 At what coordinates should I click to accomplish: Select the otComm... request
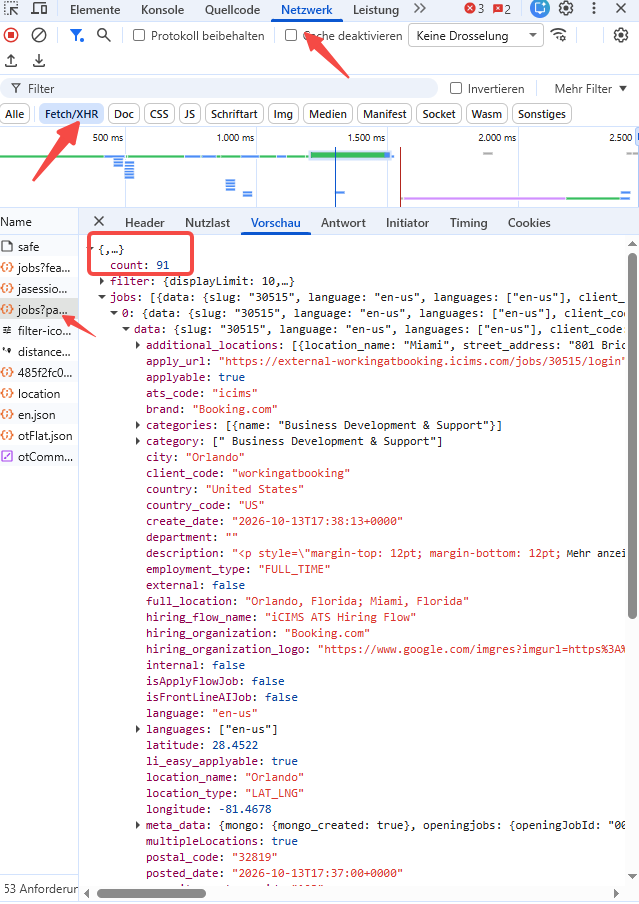tap(39, 457)
